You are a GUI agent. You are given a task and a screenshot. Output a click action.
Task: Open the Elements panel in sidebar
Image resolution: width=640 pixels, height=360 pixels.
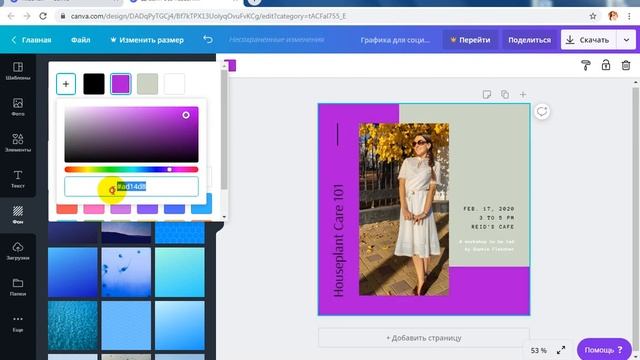point(18,143)
